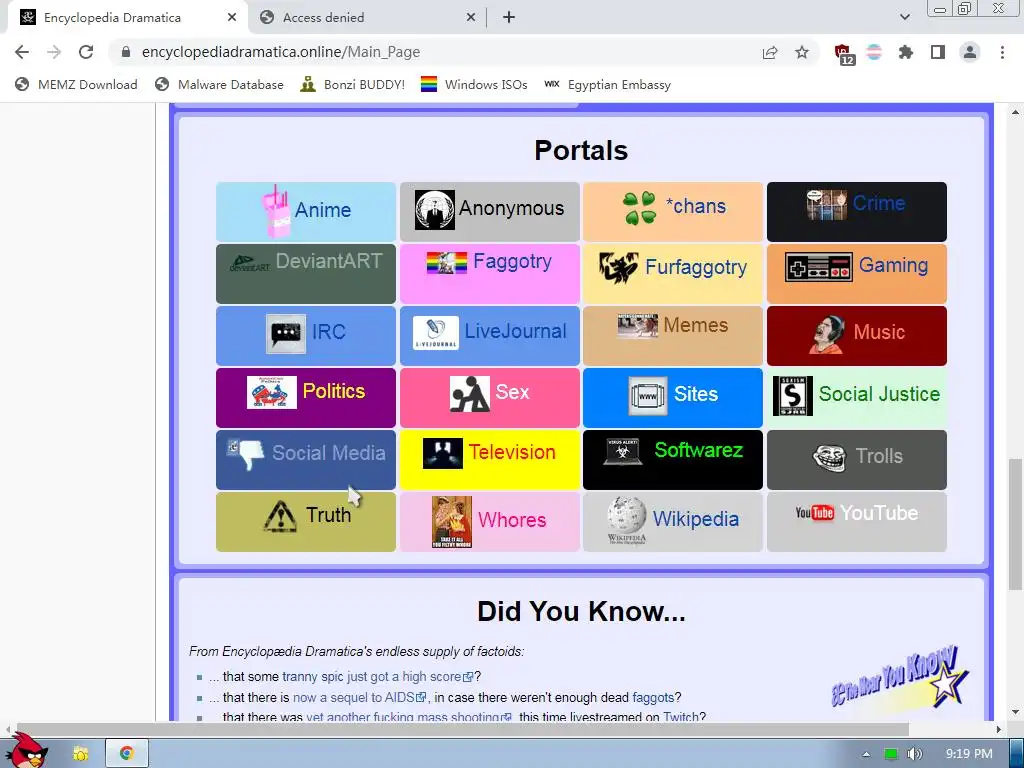Open the Anime portal link
Screen dimensions: 1024x768
point(323,210)
